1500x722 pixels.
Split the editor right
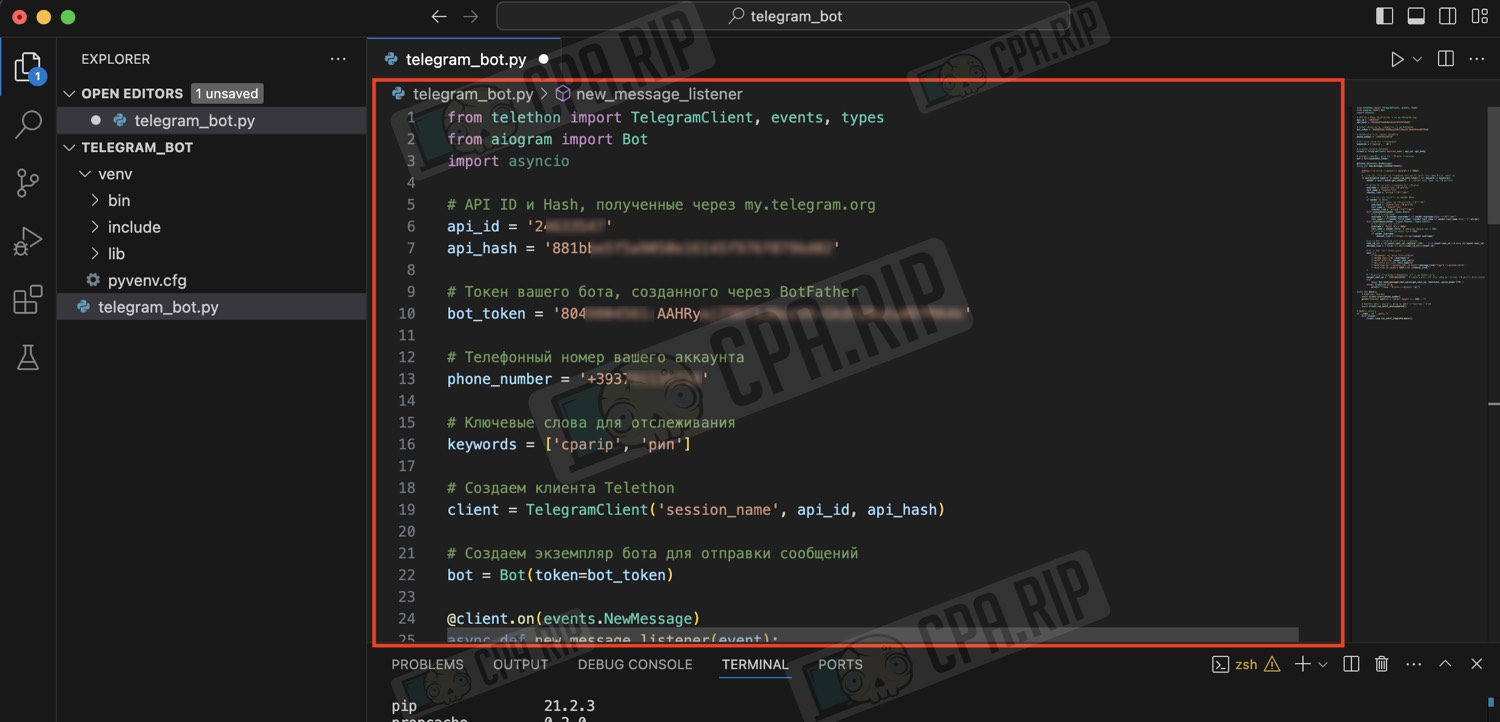(1445, 59)
